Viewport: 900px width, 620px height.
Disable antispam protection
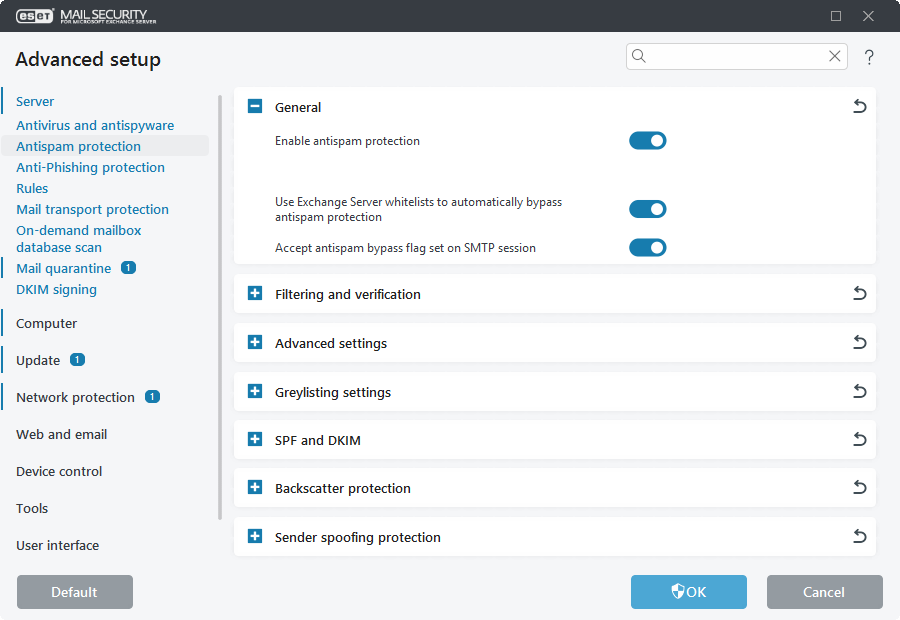coord(647,140)
